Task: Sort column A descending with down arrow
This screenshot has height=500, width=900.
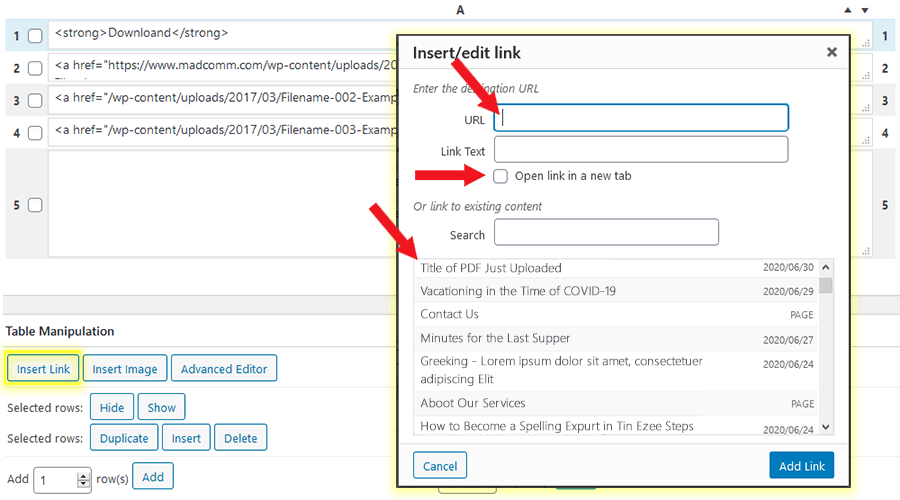Action: 864,10
